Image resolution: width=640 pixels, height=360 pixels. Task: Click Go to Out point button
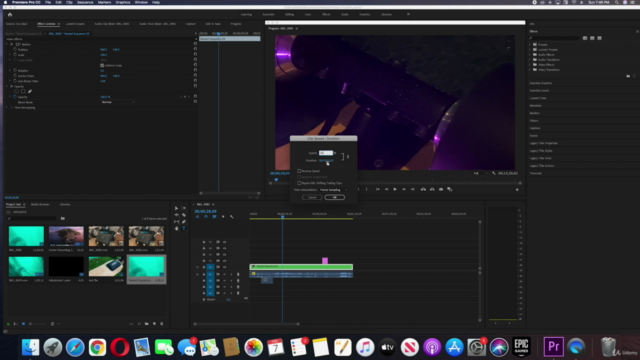[412, 189]
